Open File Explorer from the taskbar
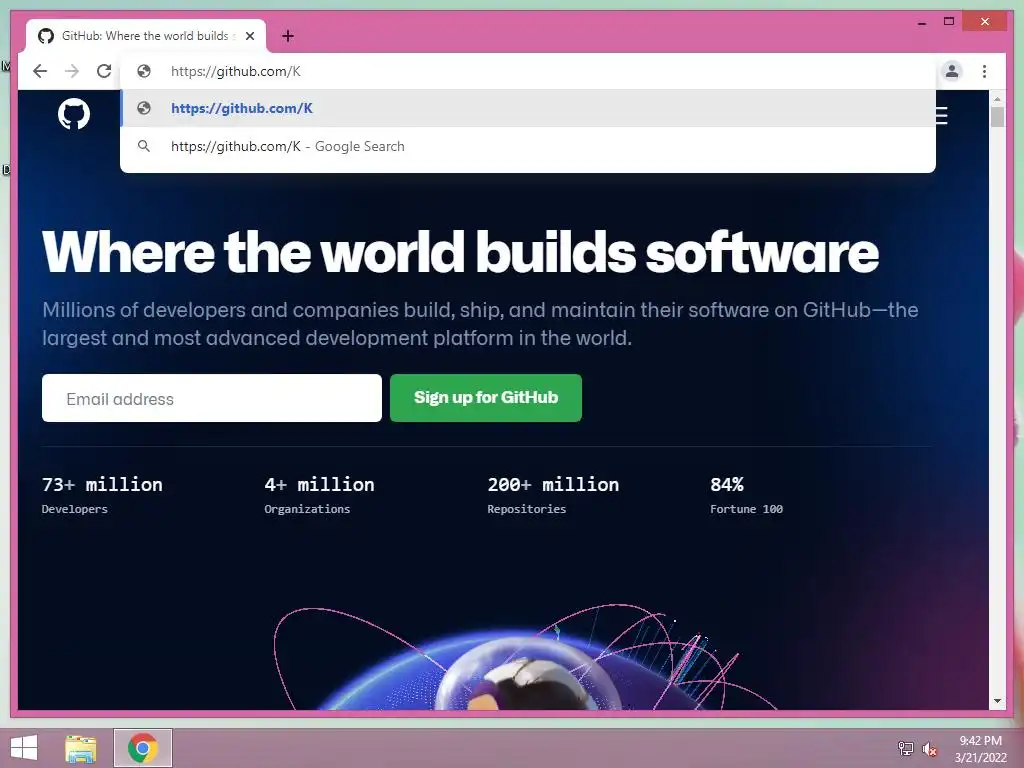The height and width of the screenshot is (768, 1024). click(81, 748)
